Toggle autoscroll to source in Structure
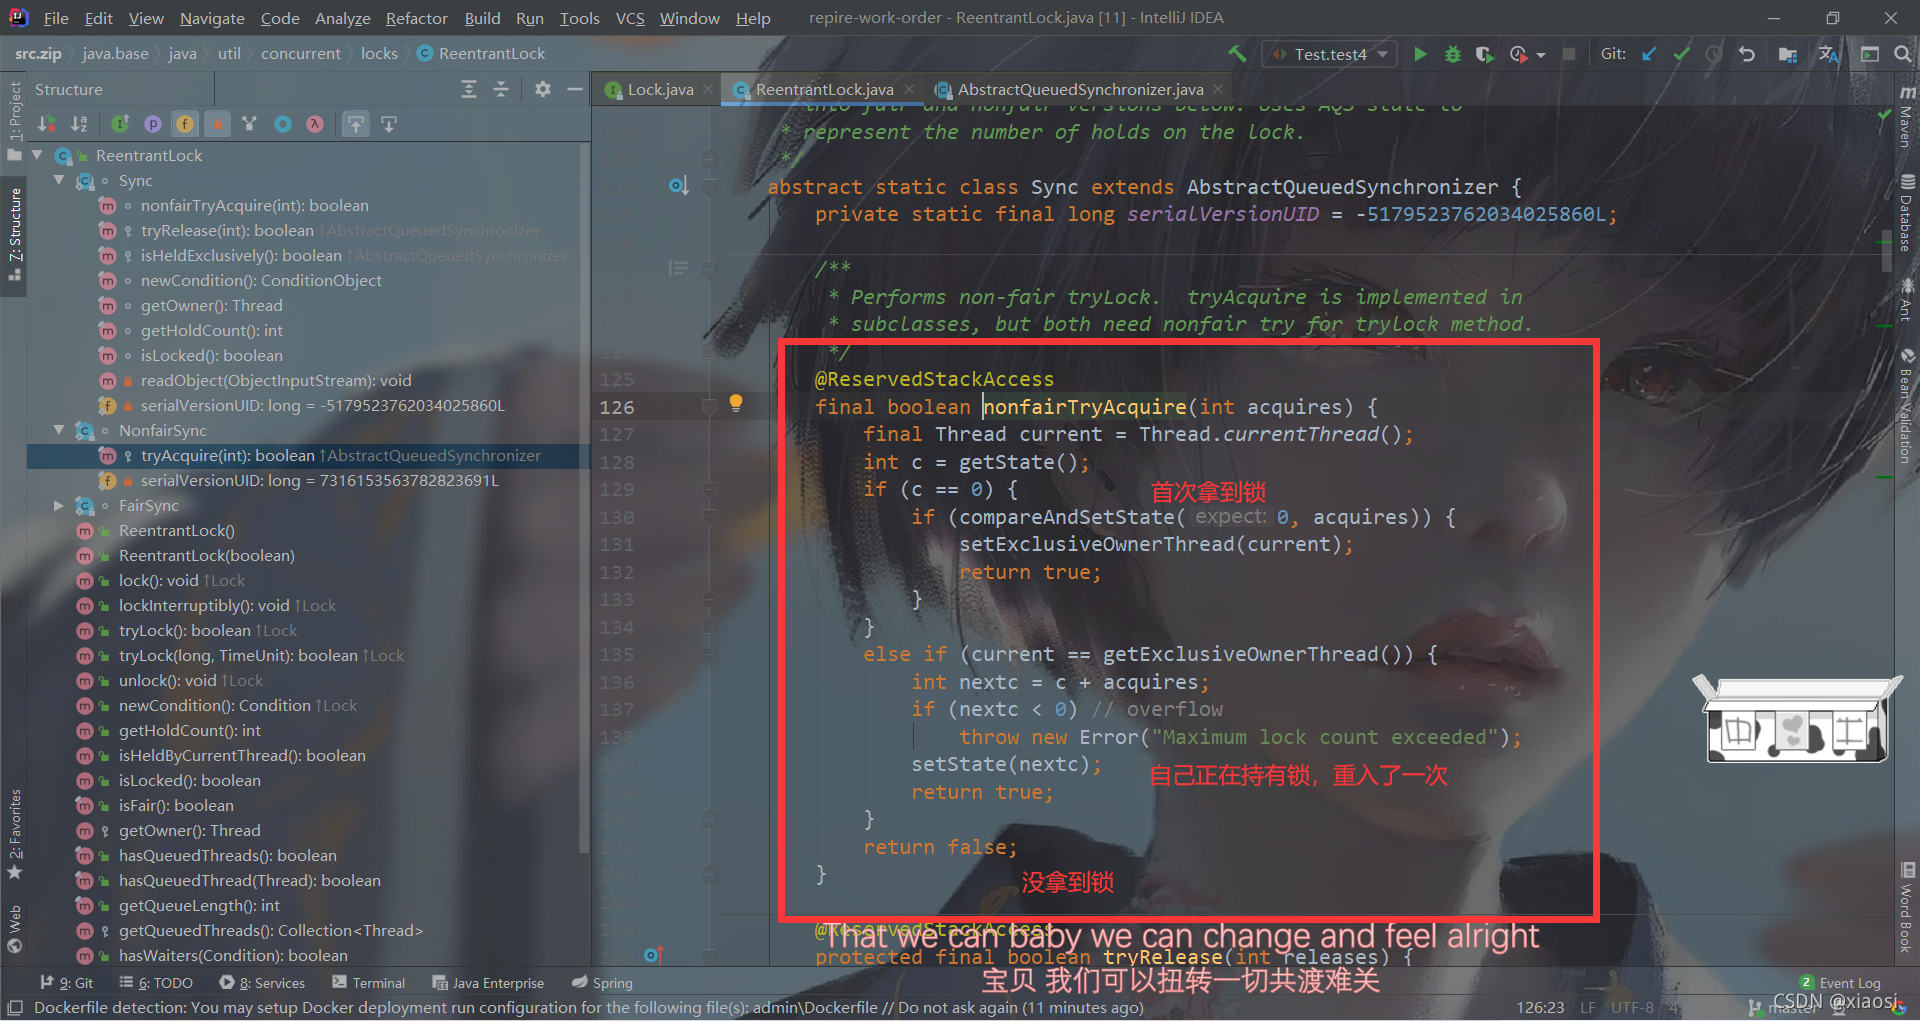The image size is (1920, 1021). 356,124
